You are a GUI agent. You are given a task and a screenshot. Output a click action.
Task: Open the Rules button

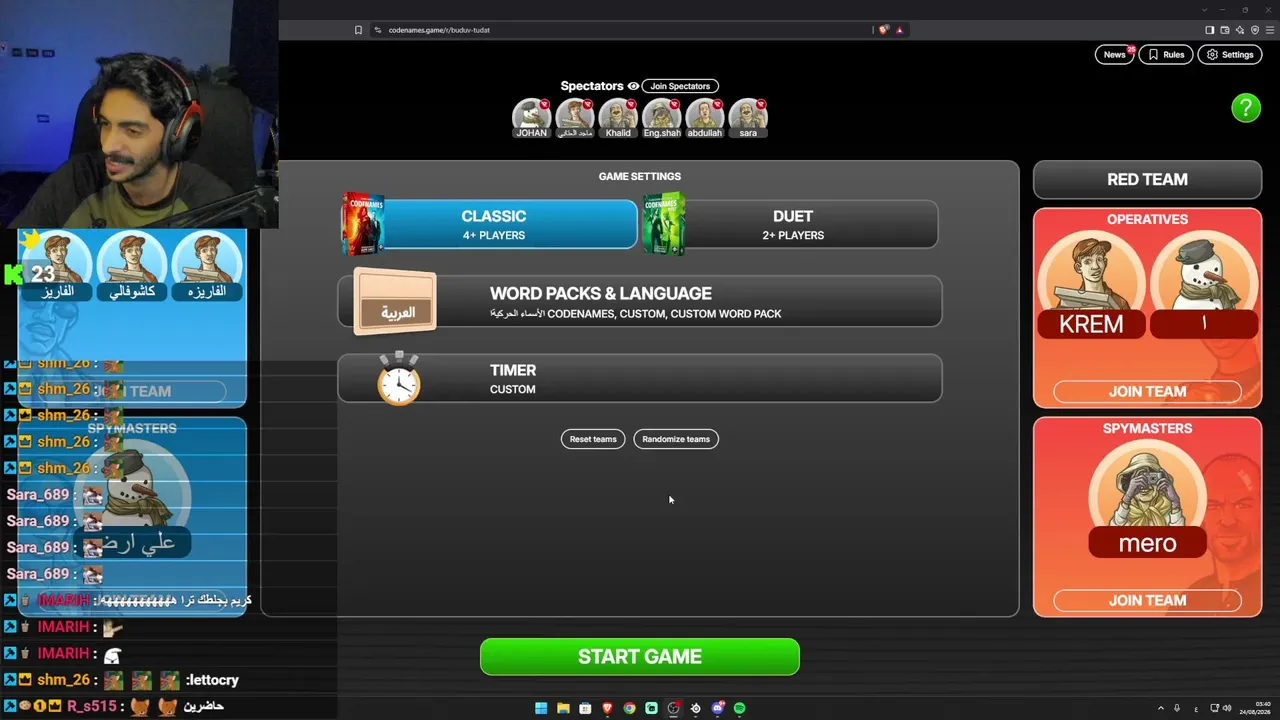[x=1166, y=55]
